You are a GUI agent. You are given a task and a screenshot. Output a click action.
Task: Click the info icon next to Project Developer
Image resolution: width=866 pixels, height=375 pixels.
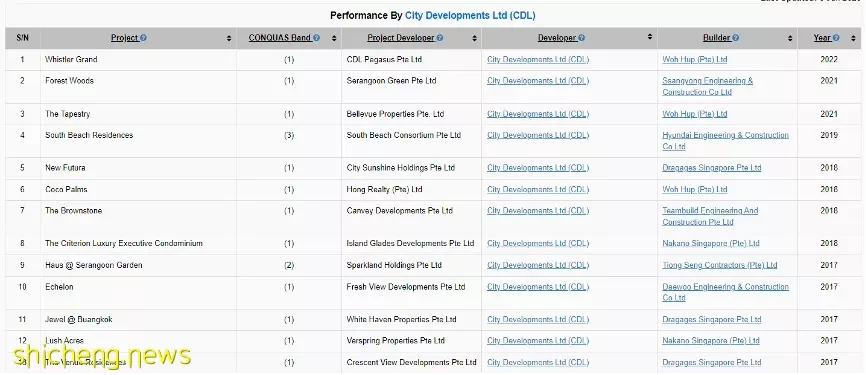click(440, 38)
